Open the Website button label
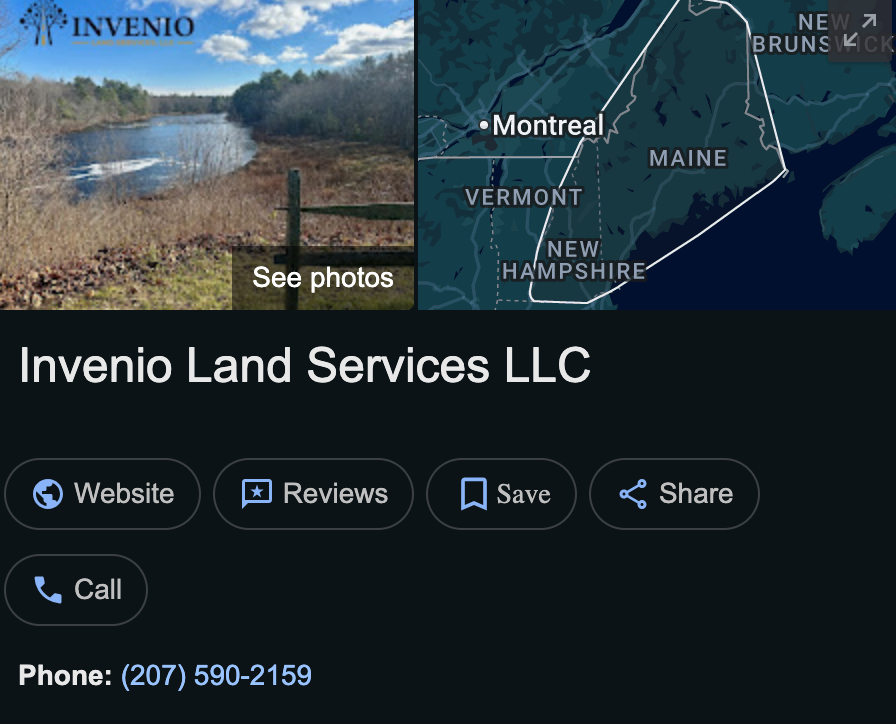The width and height of the screenshot is (896, 724). (124, 493)
